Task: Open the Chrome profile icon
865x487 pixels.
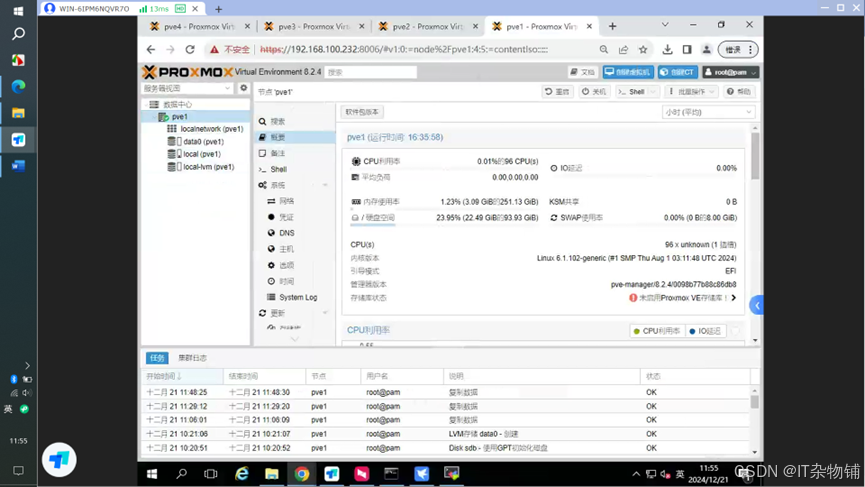Action: 706,50
